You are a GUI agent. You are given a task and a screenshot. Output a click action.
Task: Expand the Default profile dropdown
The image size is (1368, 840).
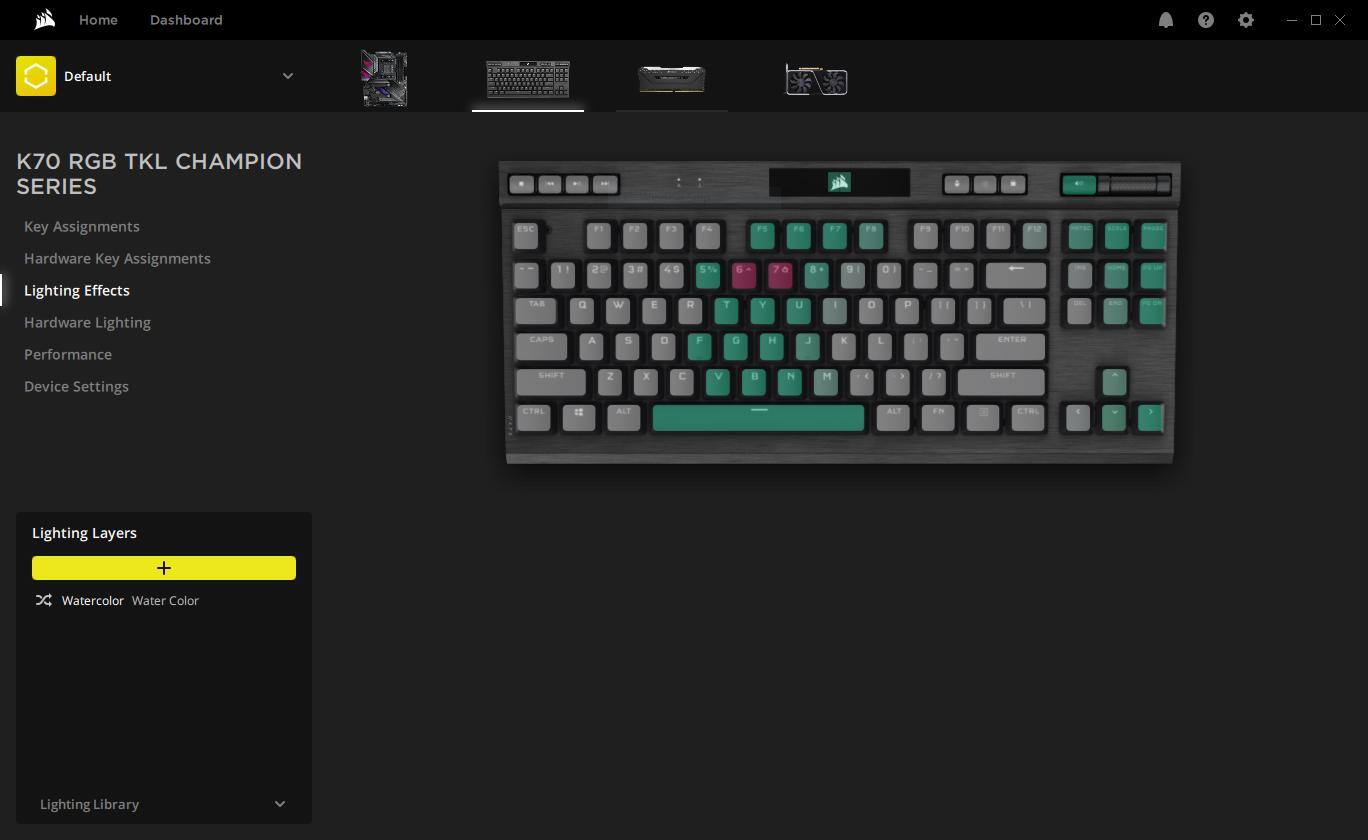click(288, 76)
